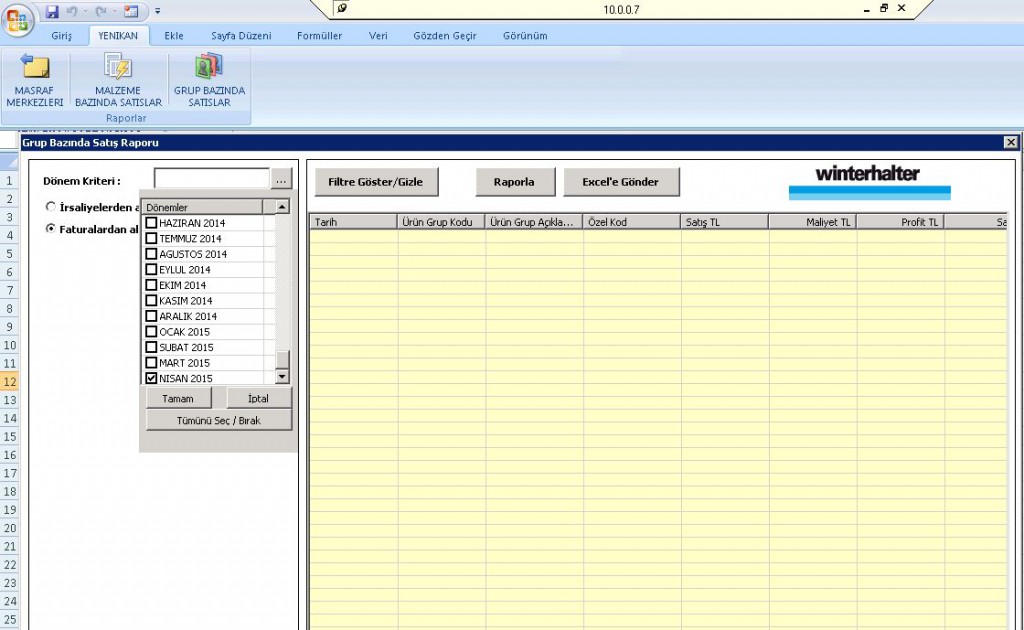The image size is (1024, 630).
Task: Open the Undo history dropdown arrow
Action: point(84,12)
